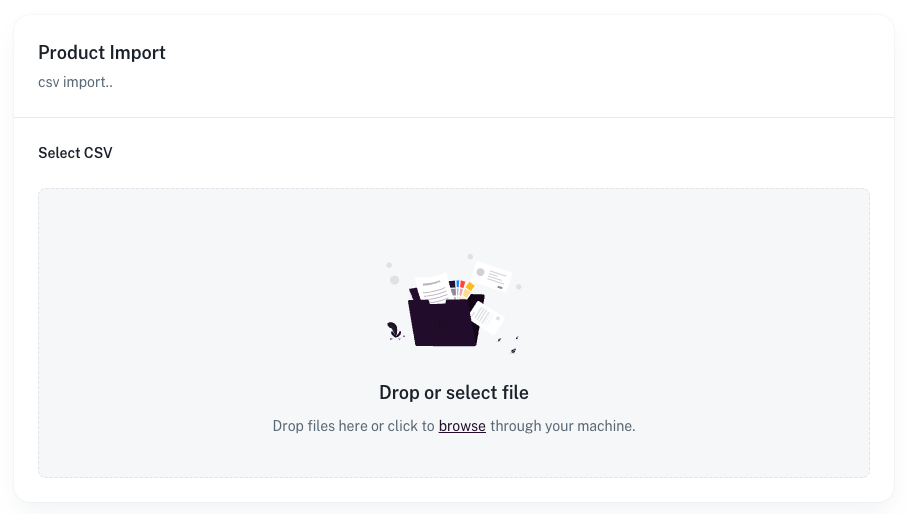The height and width of the screenshot is (514, 908).
Task: Click the small dark plant beside the folder
Action: tap(394, 330)
